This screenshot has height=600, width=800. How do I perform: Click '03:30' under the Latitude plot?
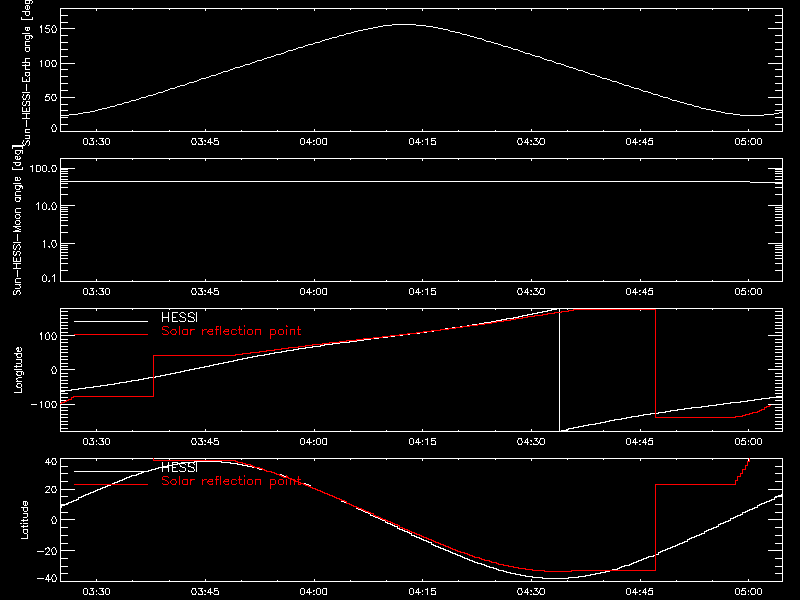click(96, 592)
